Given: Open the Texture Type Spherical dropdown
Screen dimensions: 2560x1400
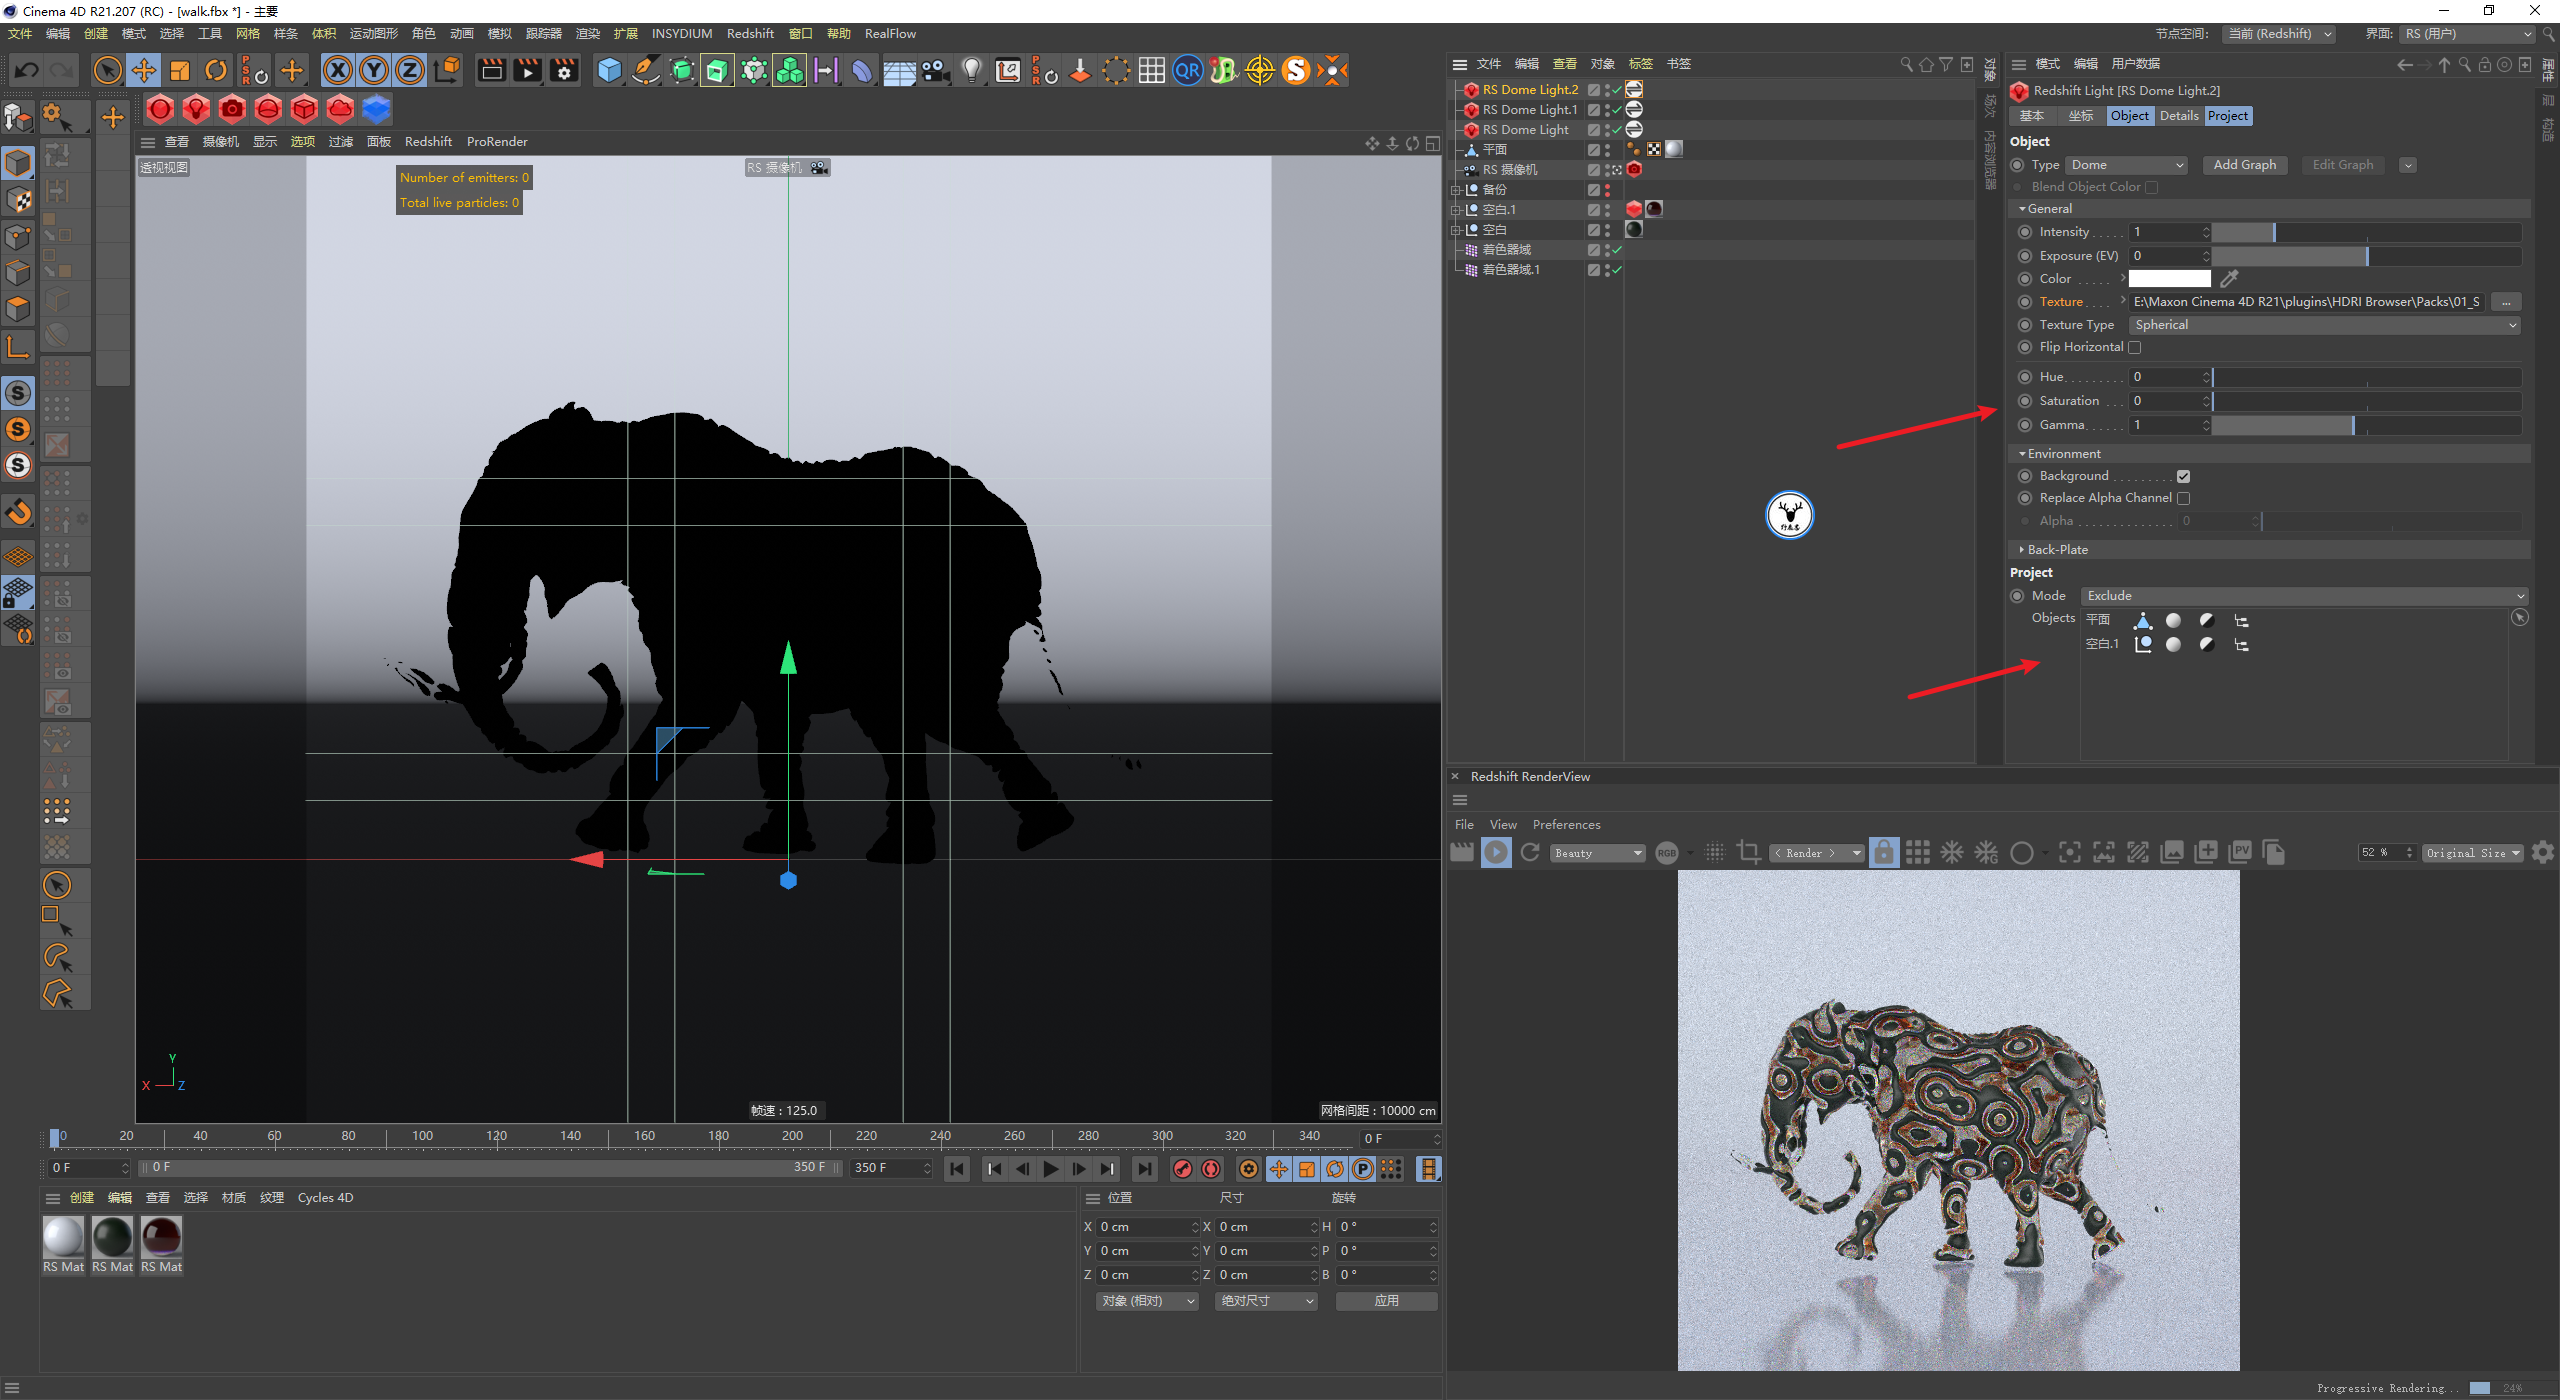Looking at the screenshot, I should 2323,325.
